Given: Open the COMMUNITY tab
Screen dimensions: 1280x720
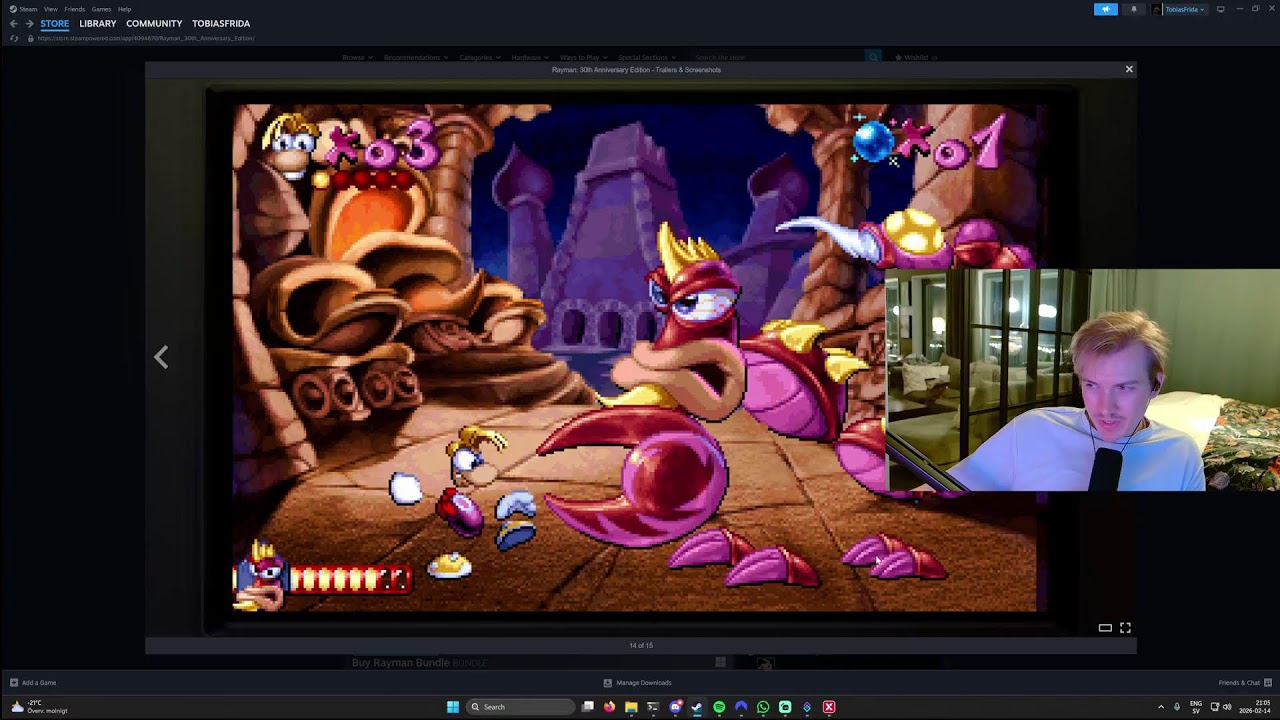Looking at the screenshot, I should (154, 23).
